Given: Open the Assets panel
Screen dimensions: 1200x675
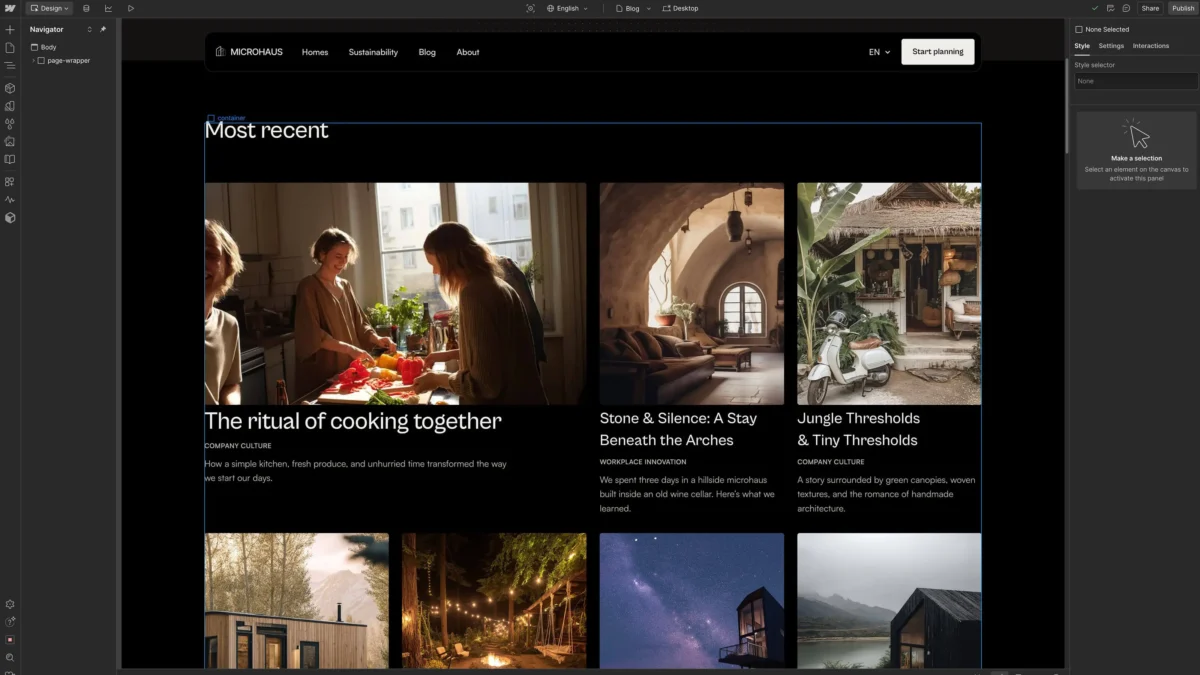Looking at the screenshot, I should 10,142.
